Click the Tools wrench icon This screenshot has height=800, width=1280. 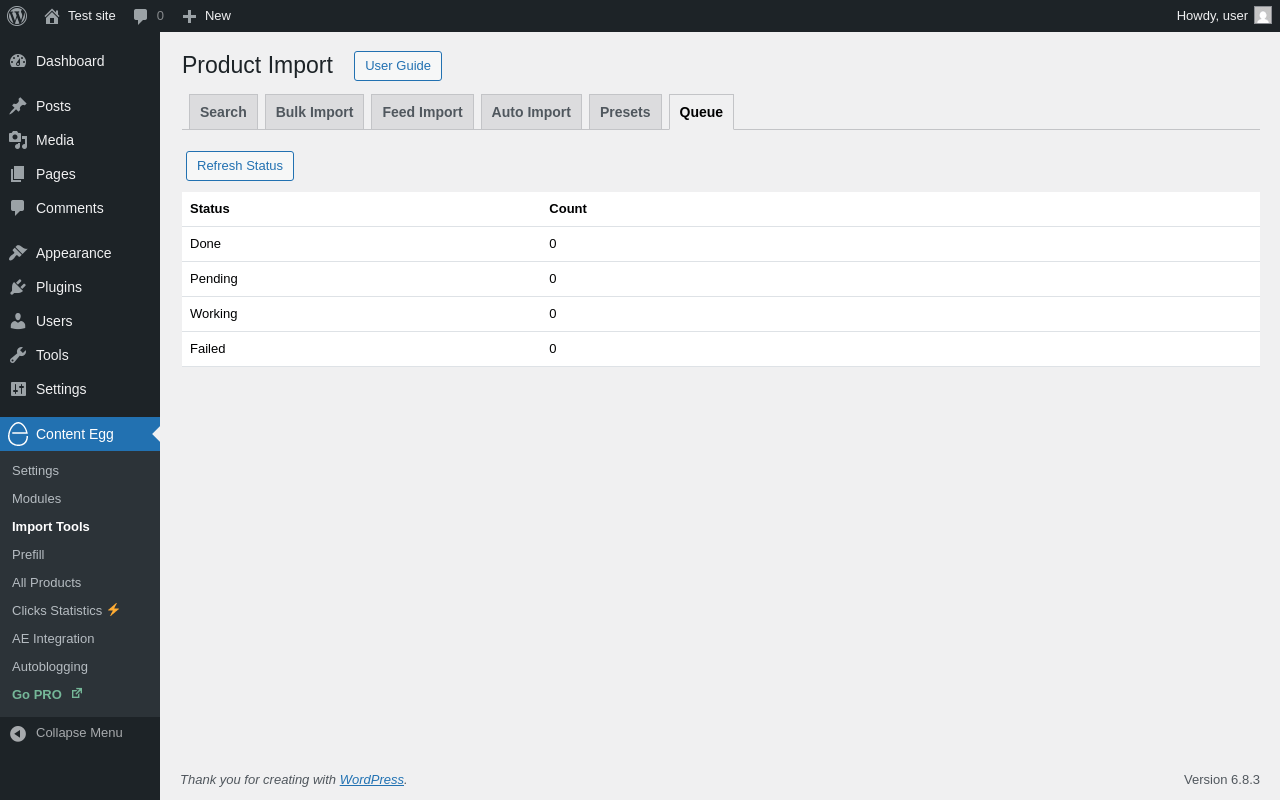(x=18, y=355)
